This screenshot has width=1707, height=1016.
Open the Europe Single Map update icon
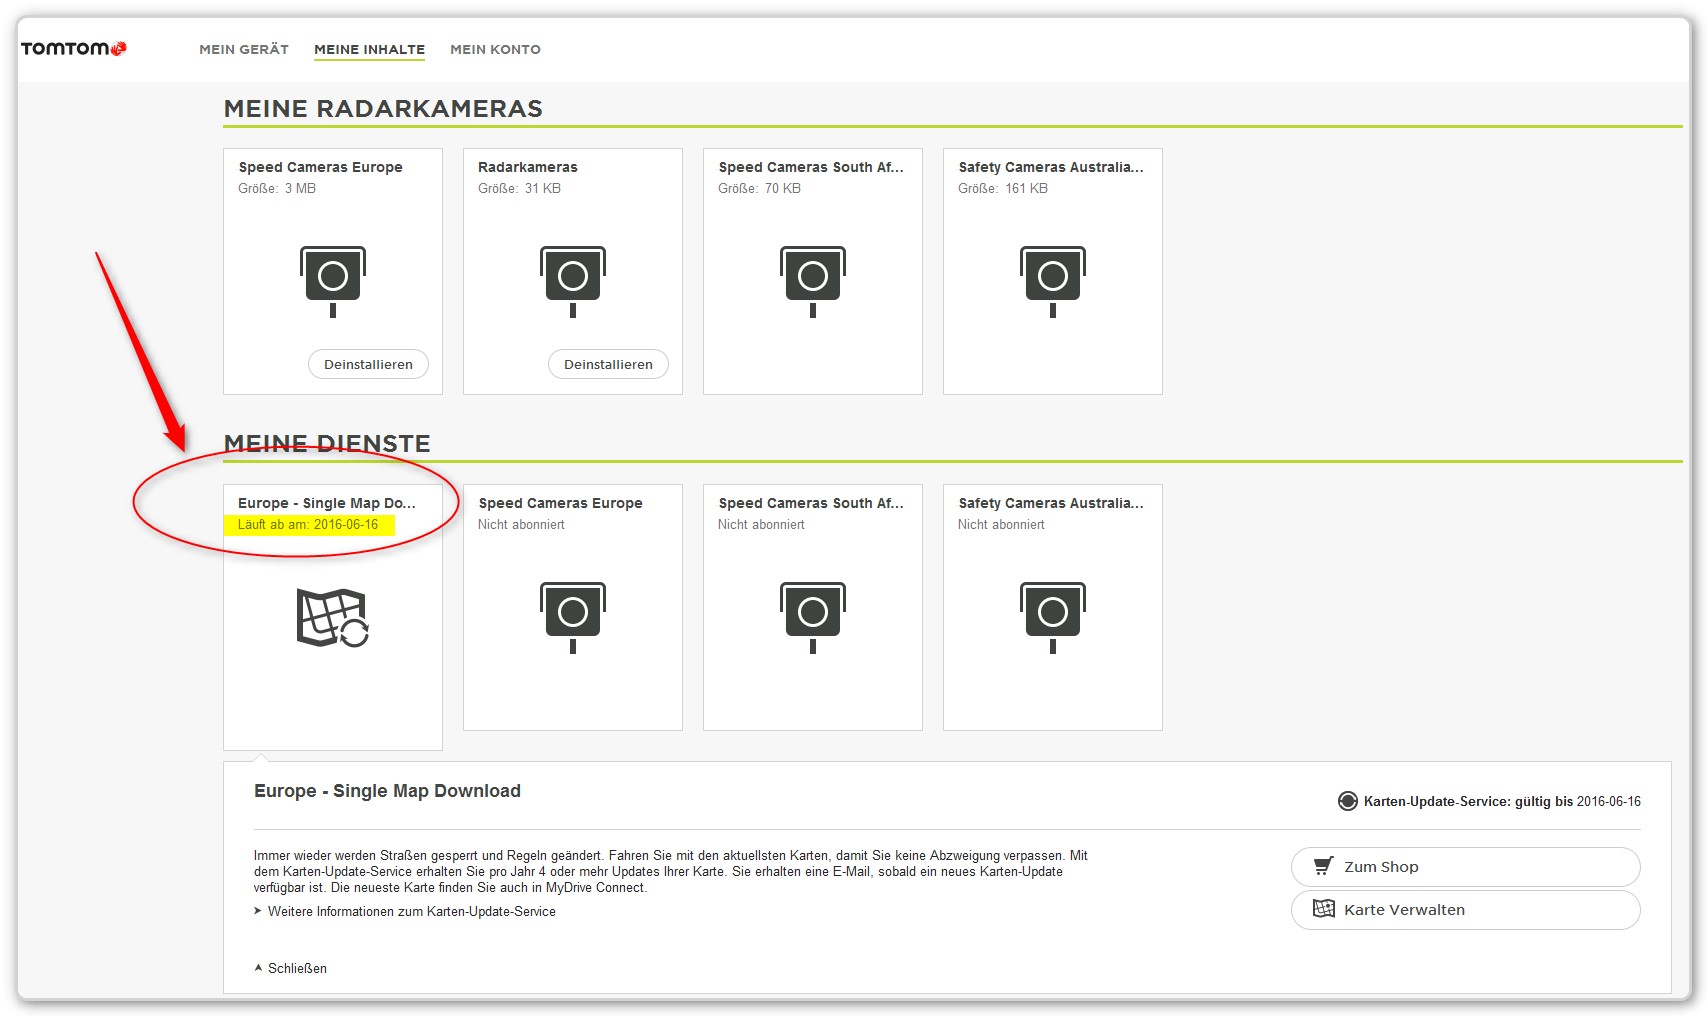click(x=332, y=617)
